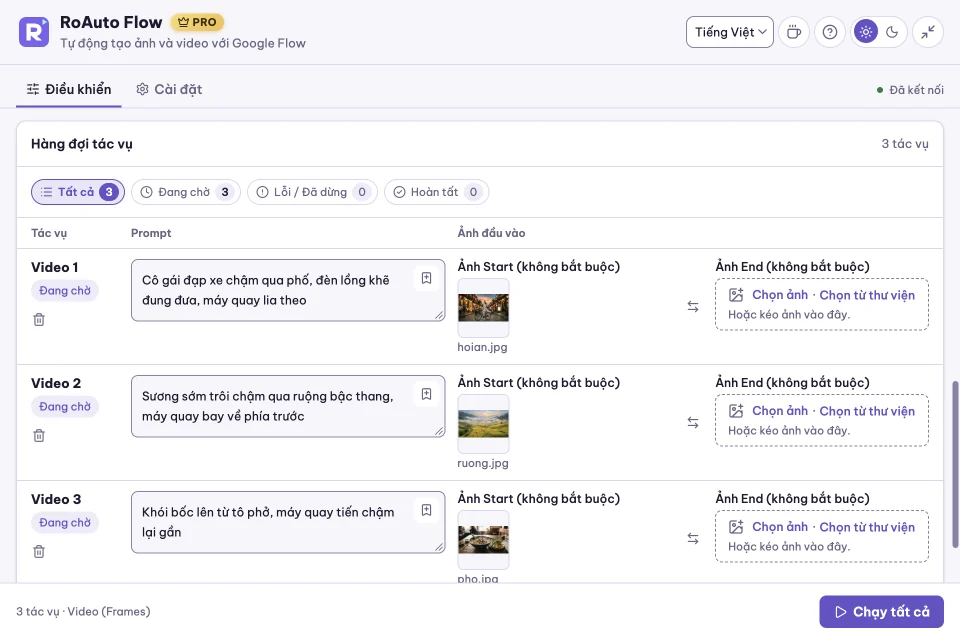Click Chọn ảnh for Video 2 end image
The image size is (960, 640).
[x=780, y=411]
